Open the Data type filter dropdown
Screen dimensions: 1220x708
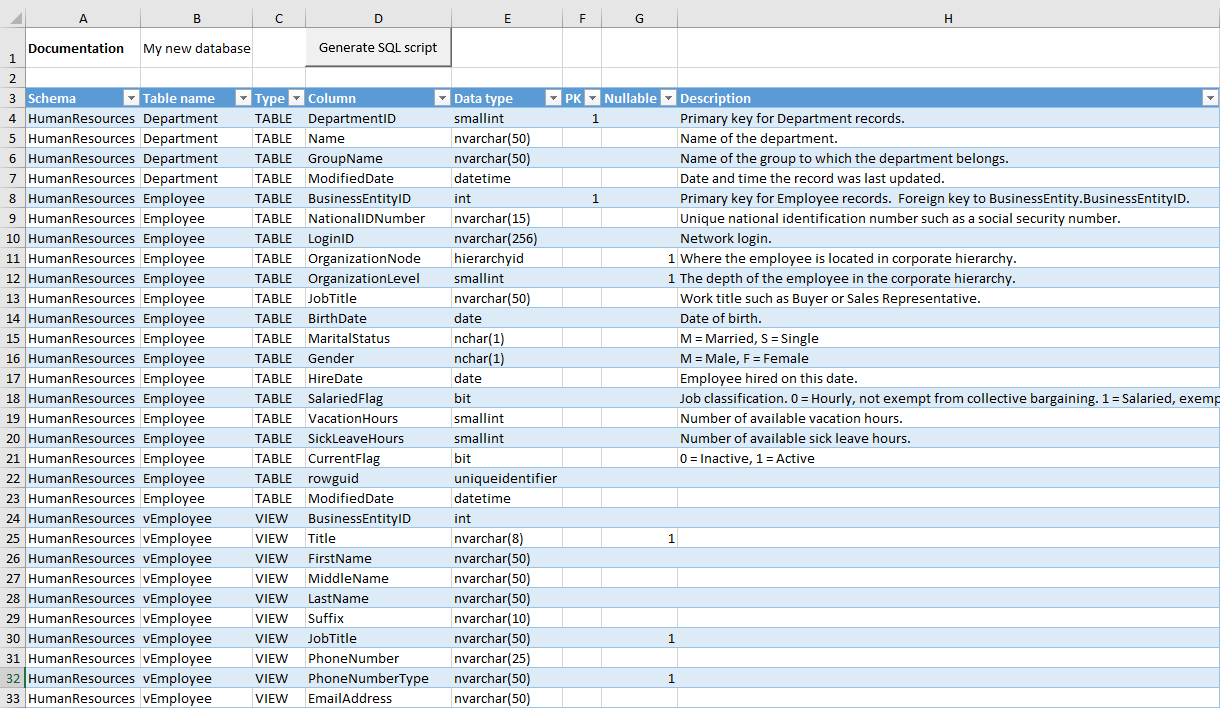coord(553,98)
